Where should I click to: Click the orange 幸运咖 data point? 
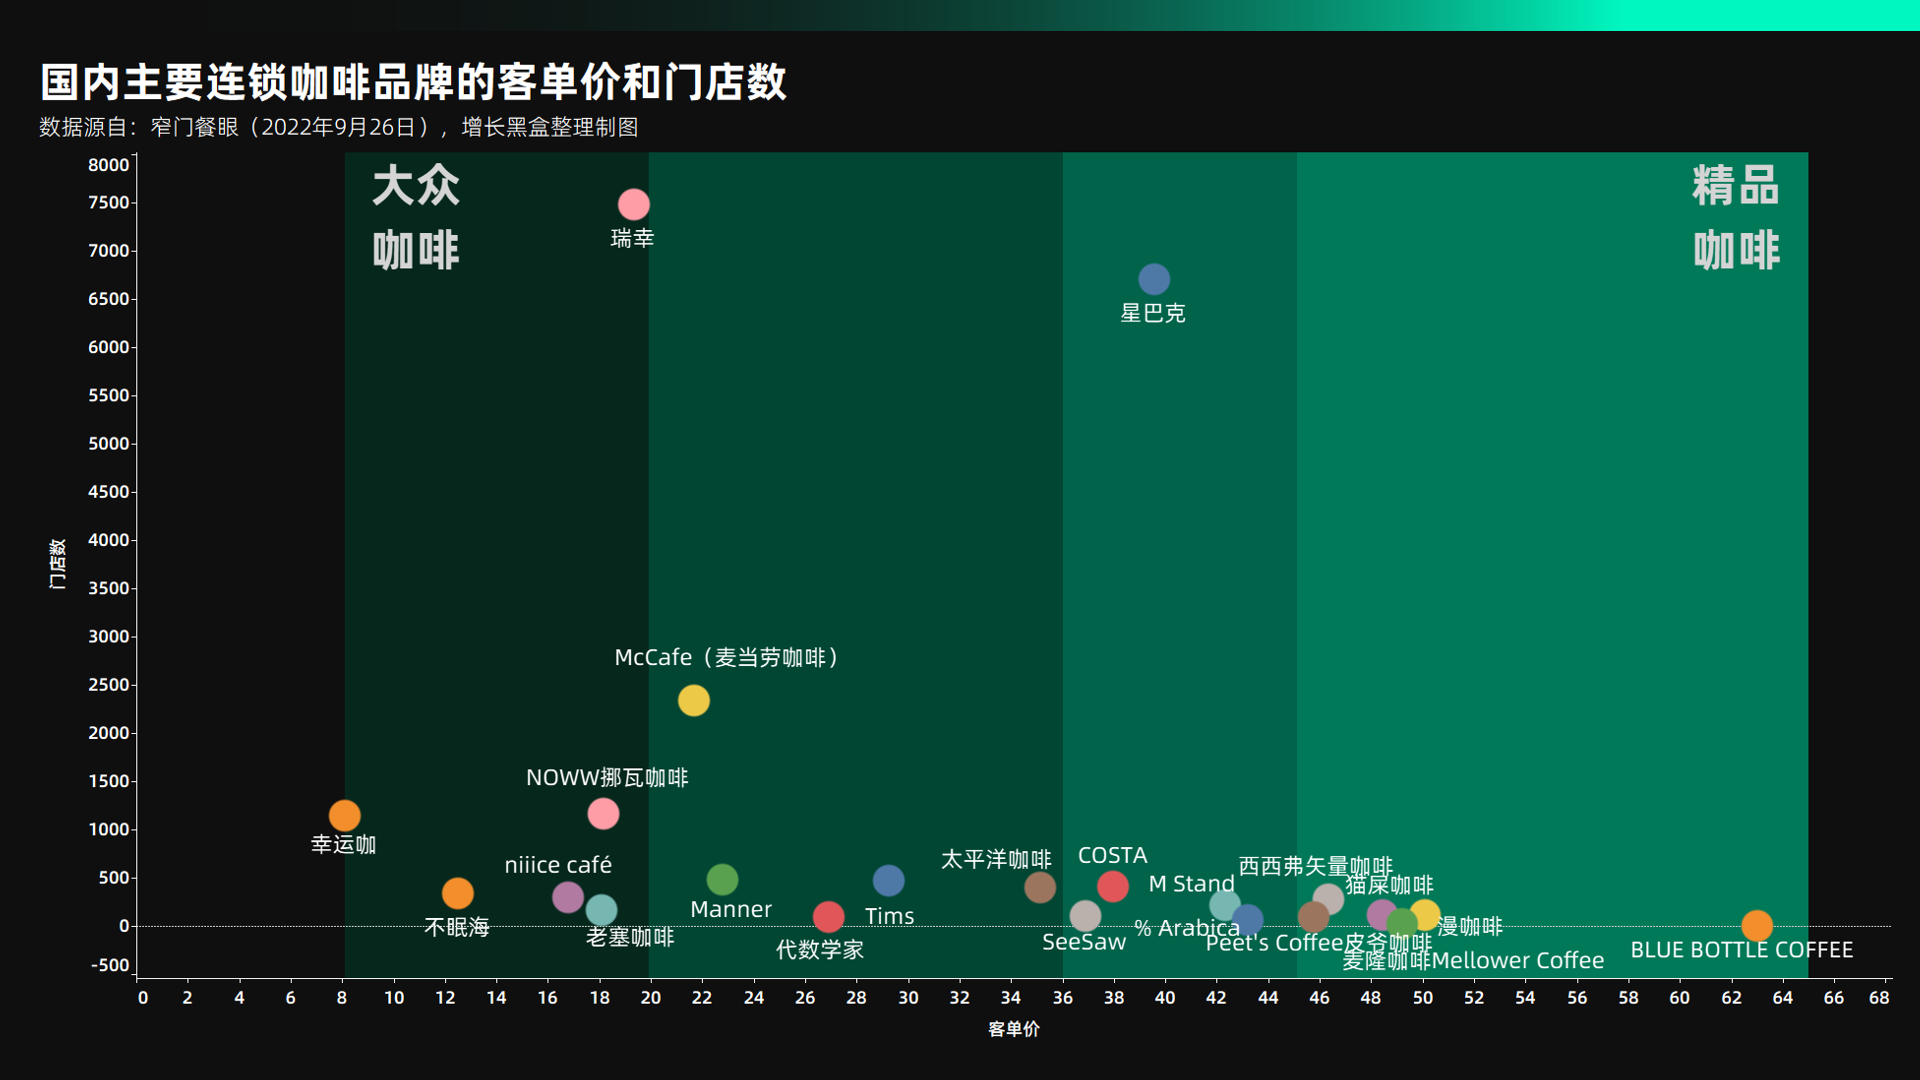coord(344,815)
